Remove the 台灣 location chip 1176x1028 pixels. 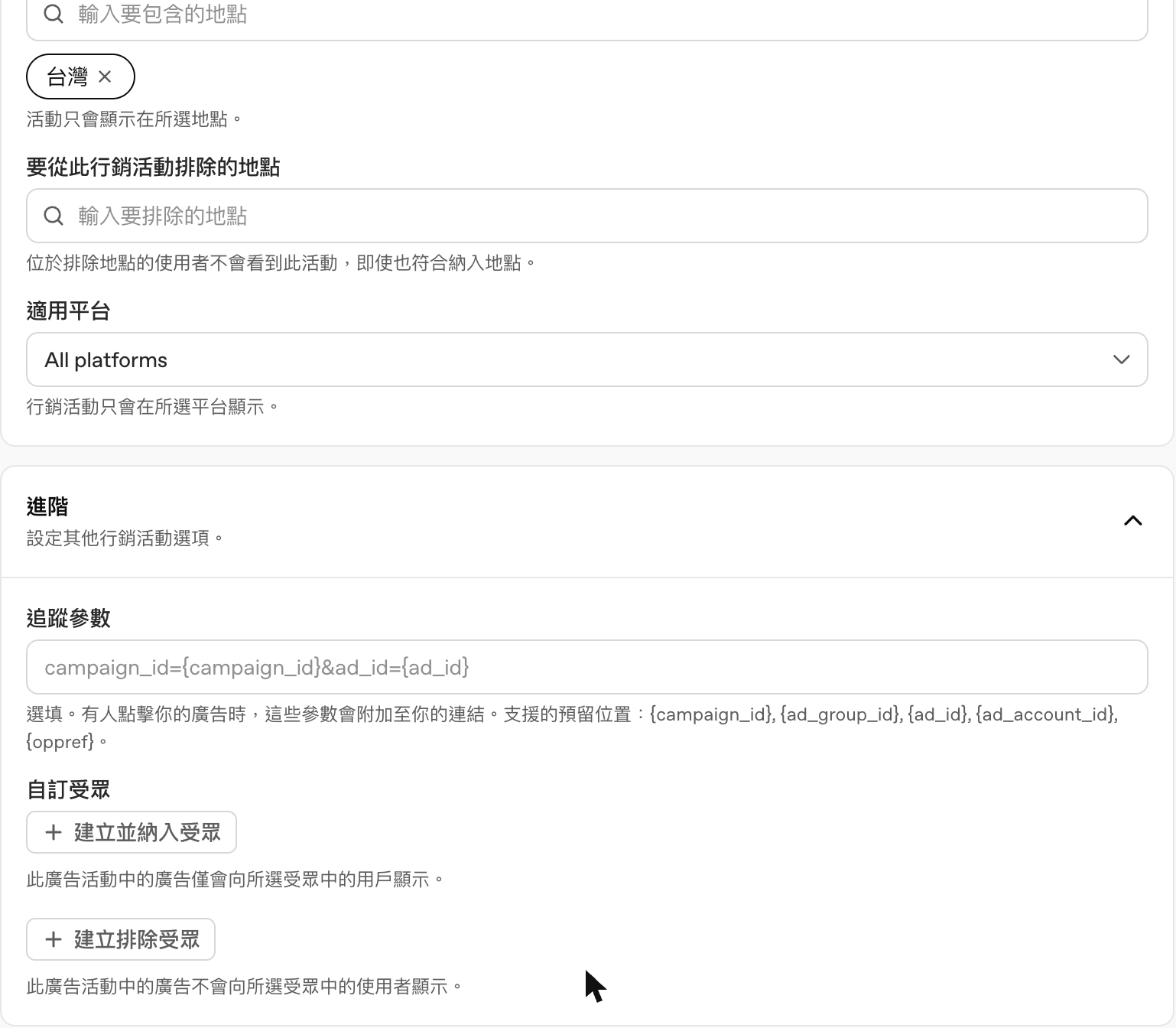(x=105, y=76)
